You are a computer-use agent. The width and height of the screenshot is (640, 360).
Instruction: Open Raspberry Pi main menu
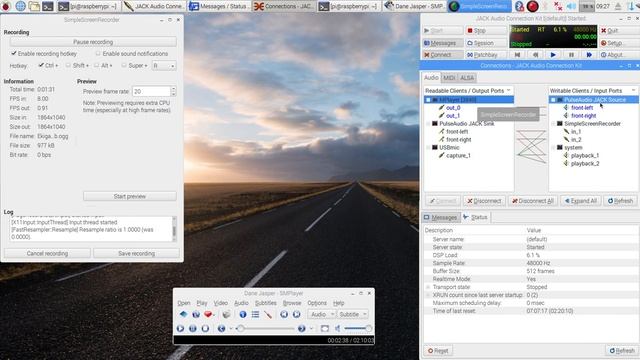pyautogui.click(x=6, y=6)
